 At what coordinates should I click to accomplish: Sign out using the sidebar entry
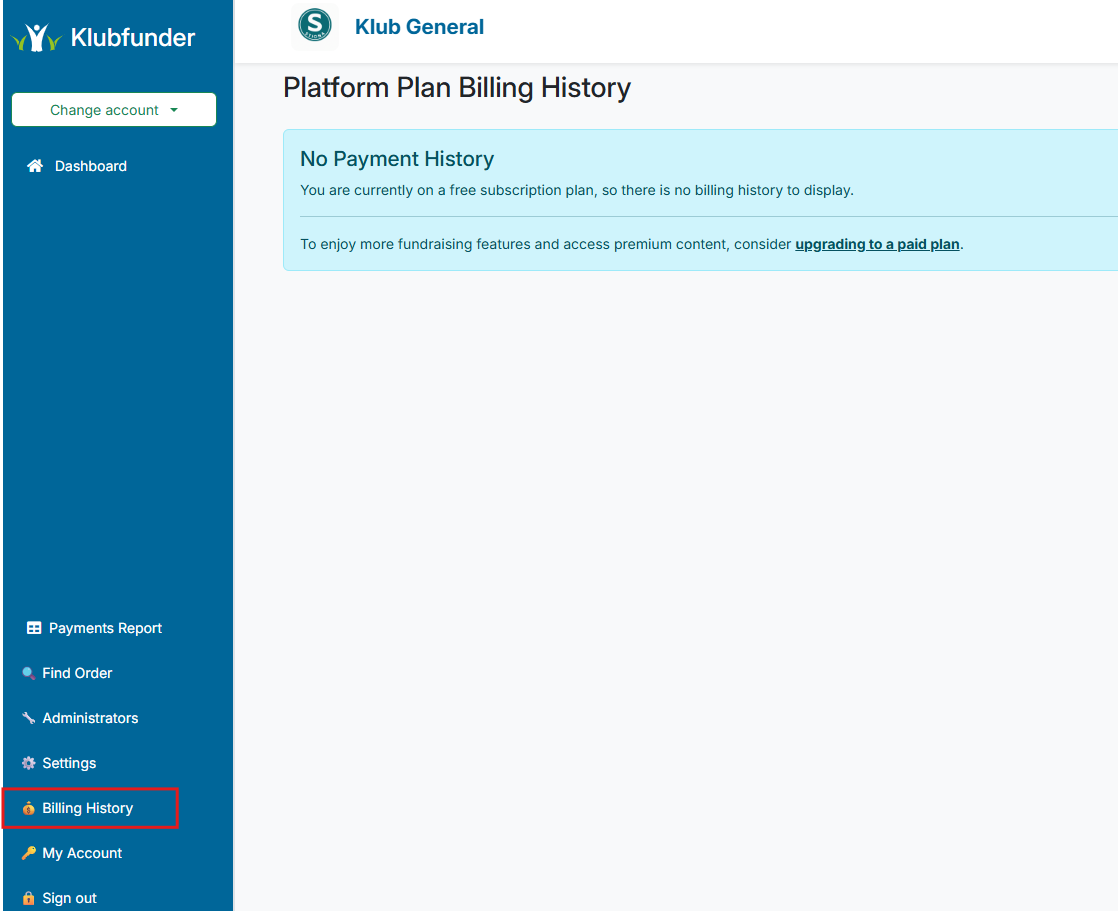pyautogui.click(x=70, y=898)
